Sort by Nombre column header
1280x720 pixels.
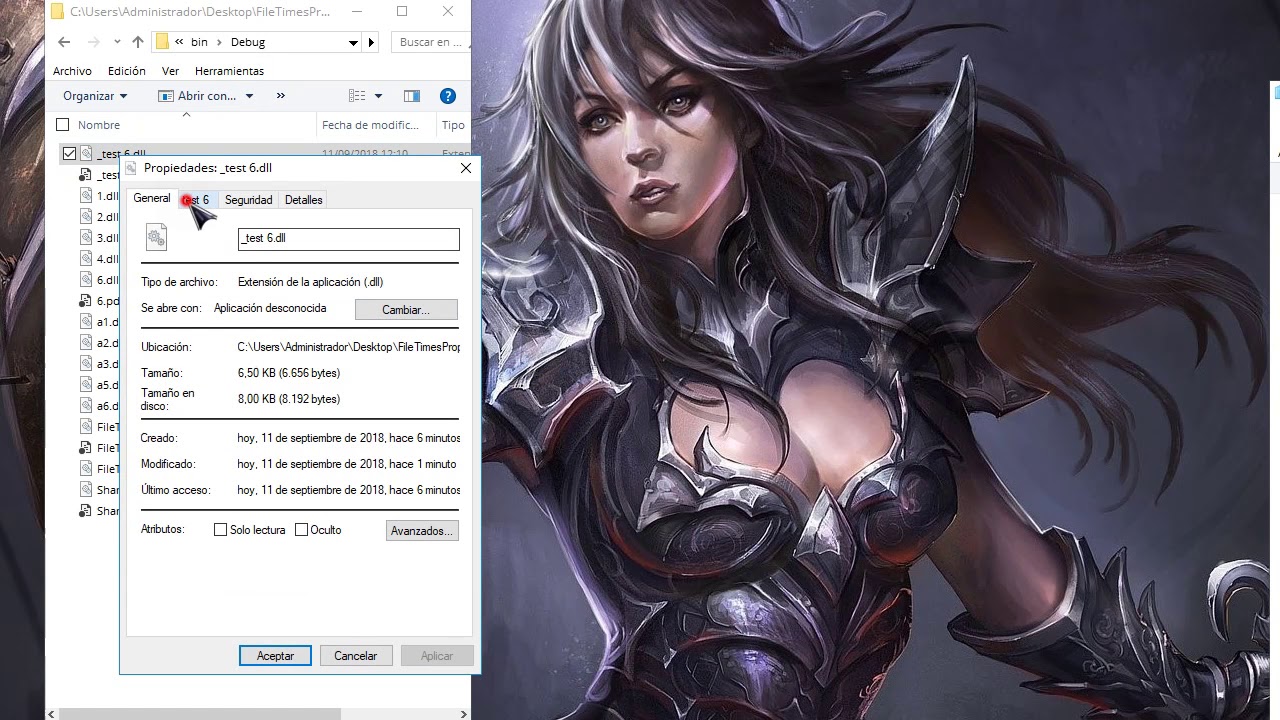99,125
